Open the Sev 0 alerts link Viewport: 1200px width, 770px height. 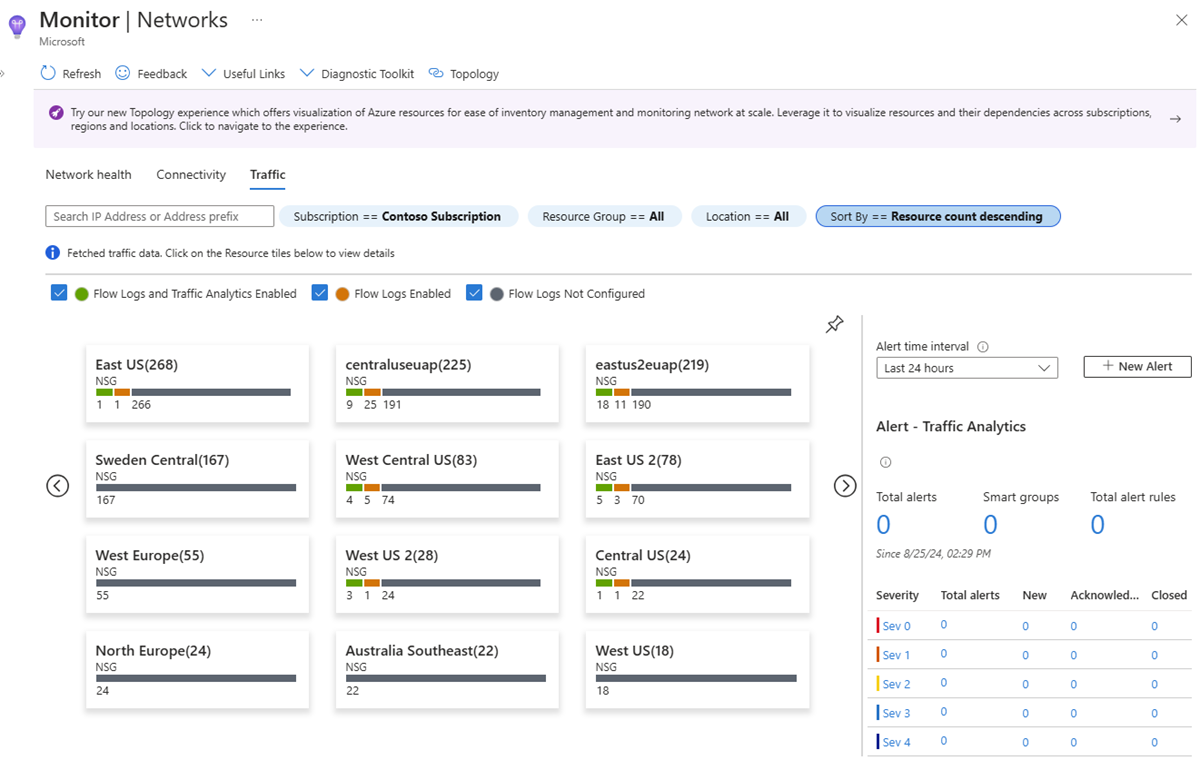895,625
